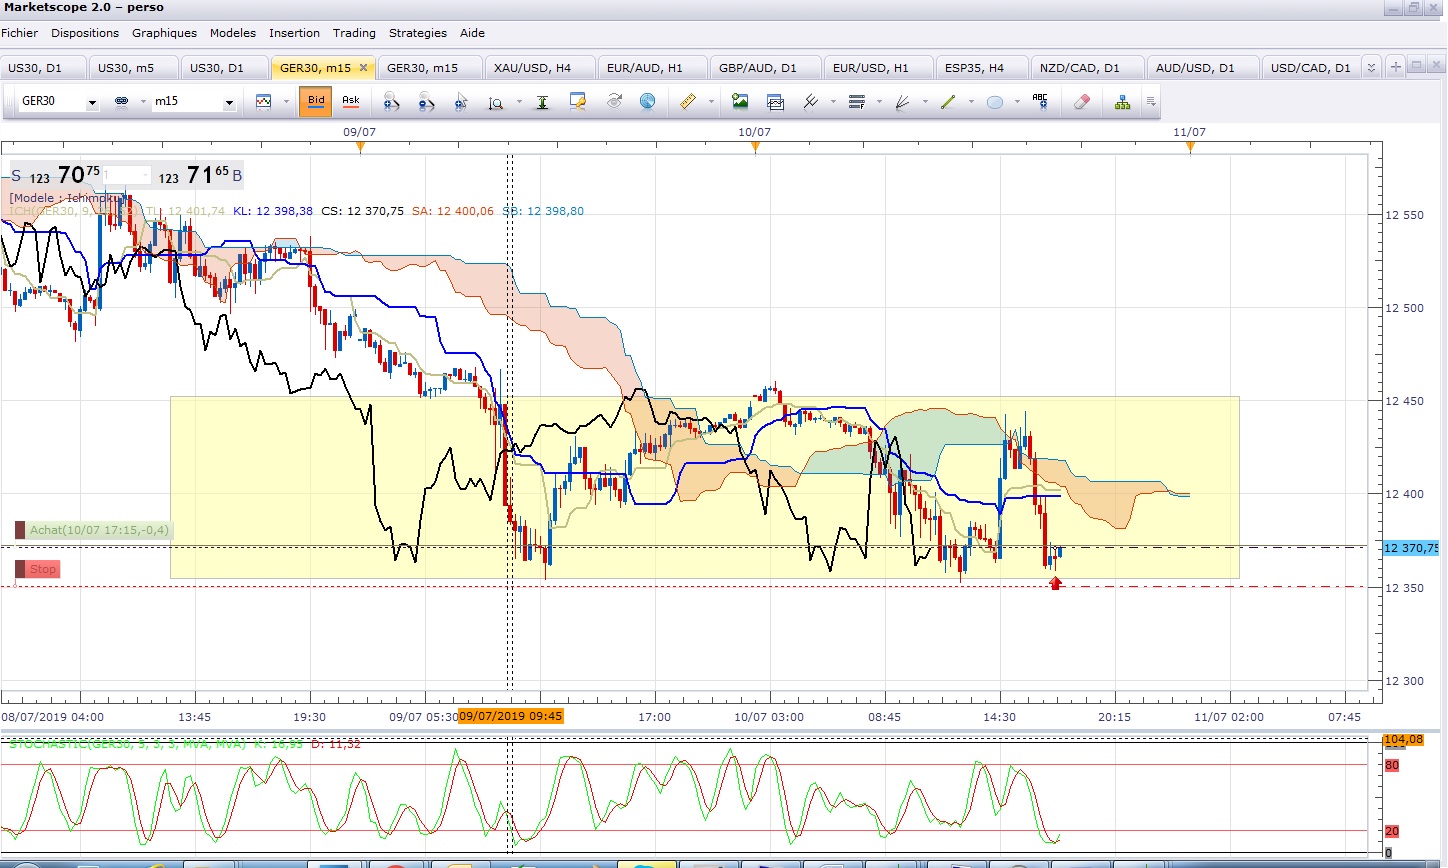Expand the ruler tool dropdown arrow
The height and width of the screenshot is (868, 1448).
711,101
